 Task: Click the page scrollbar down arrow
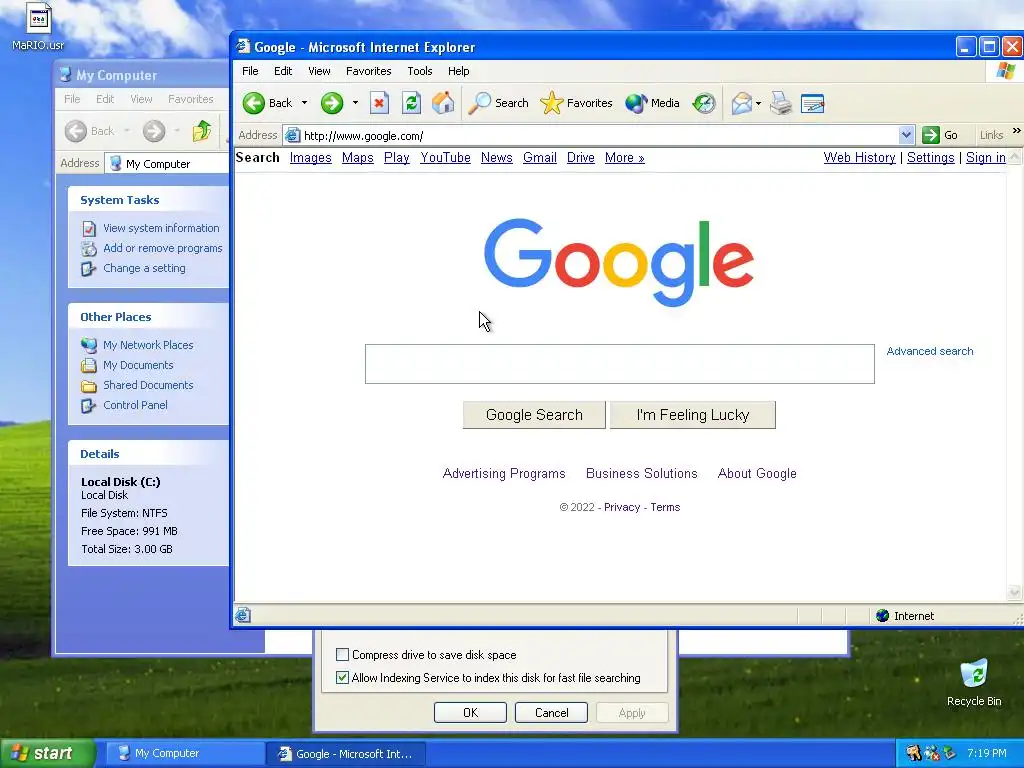[x=1014, y=592]
